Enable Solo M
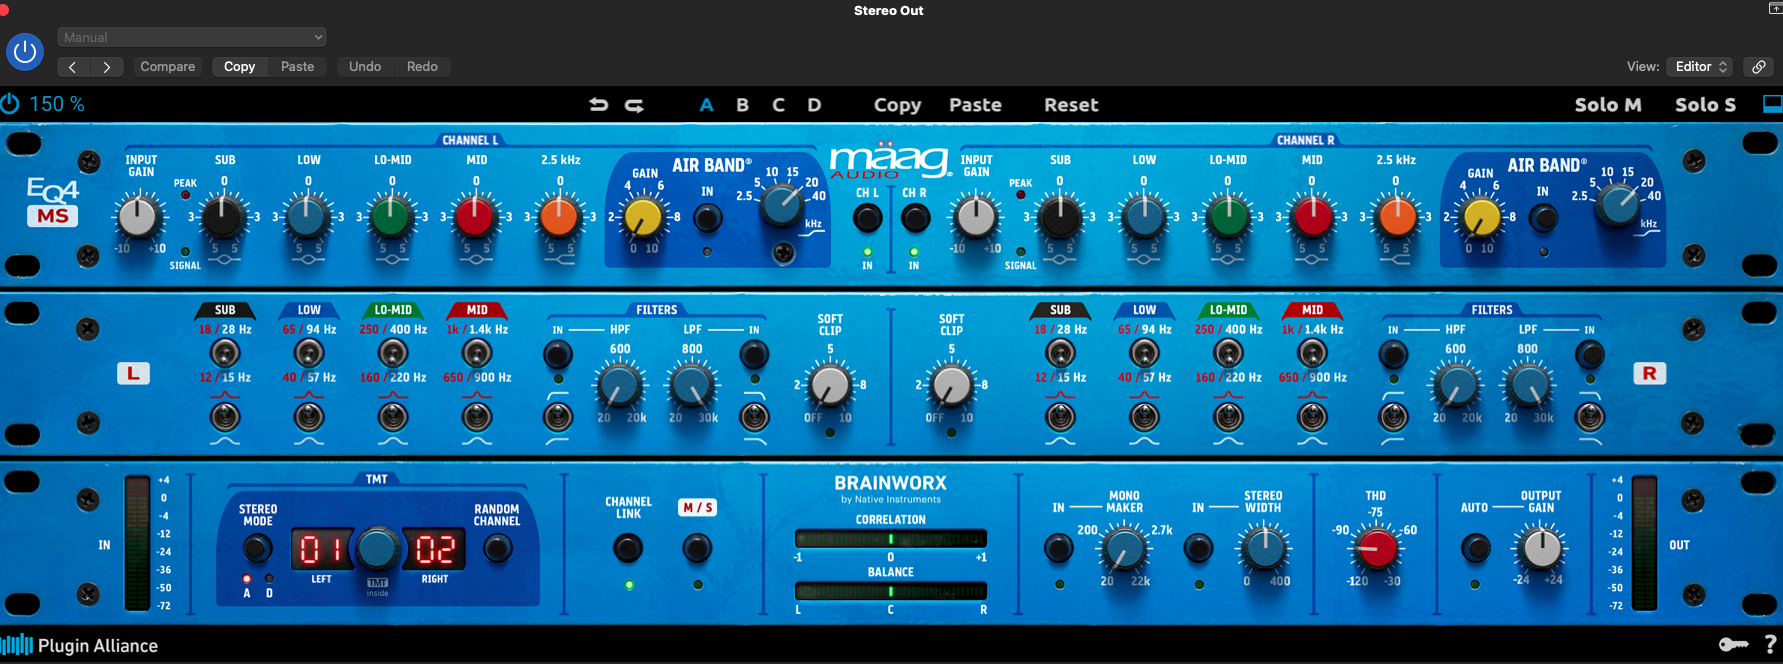1783x664 pixels. [1608, 105]
